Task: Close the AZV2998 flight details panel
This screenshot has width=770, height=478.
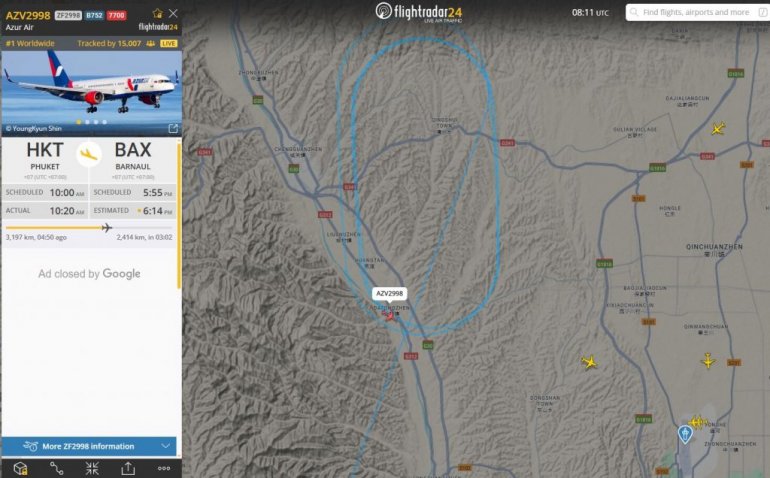Action: tap(173, 13)
